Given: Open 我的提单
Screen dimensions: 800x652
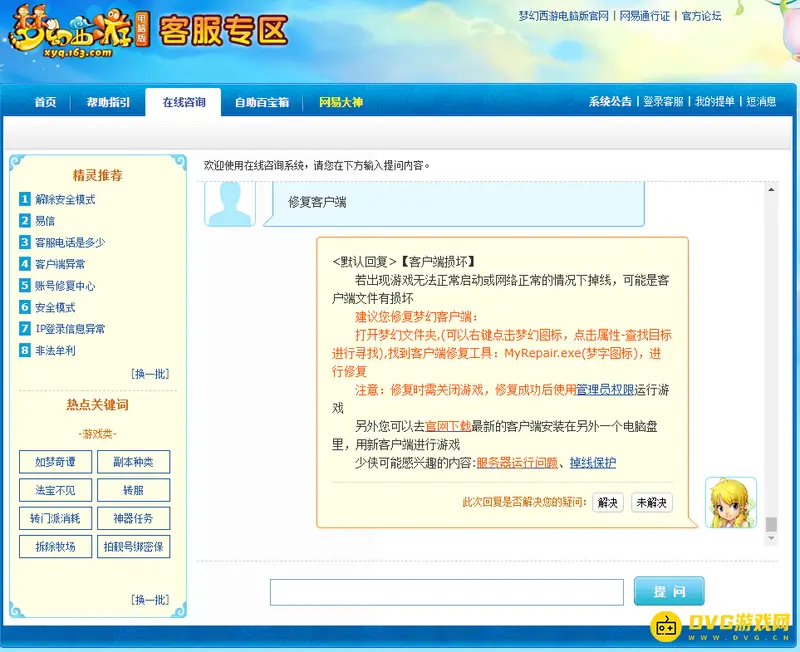Looking at the screenshot, I should [715, 102].
